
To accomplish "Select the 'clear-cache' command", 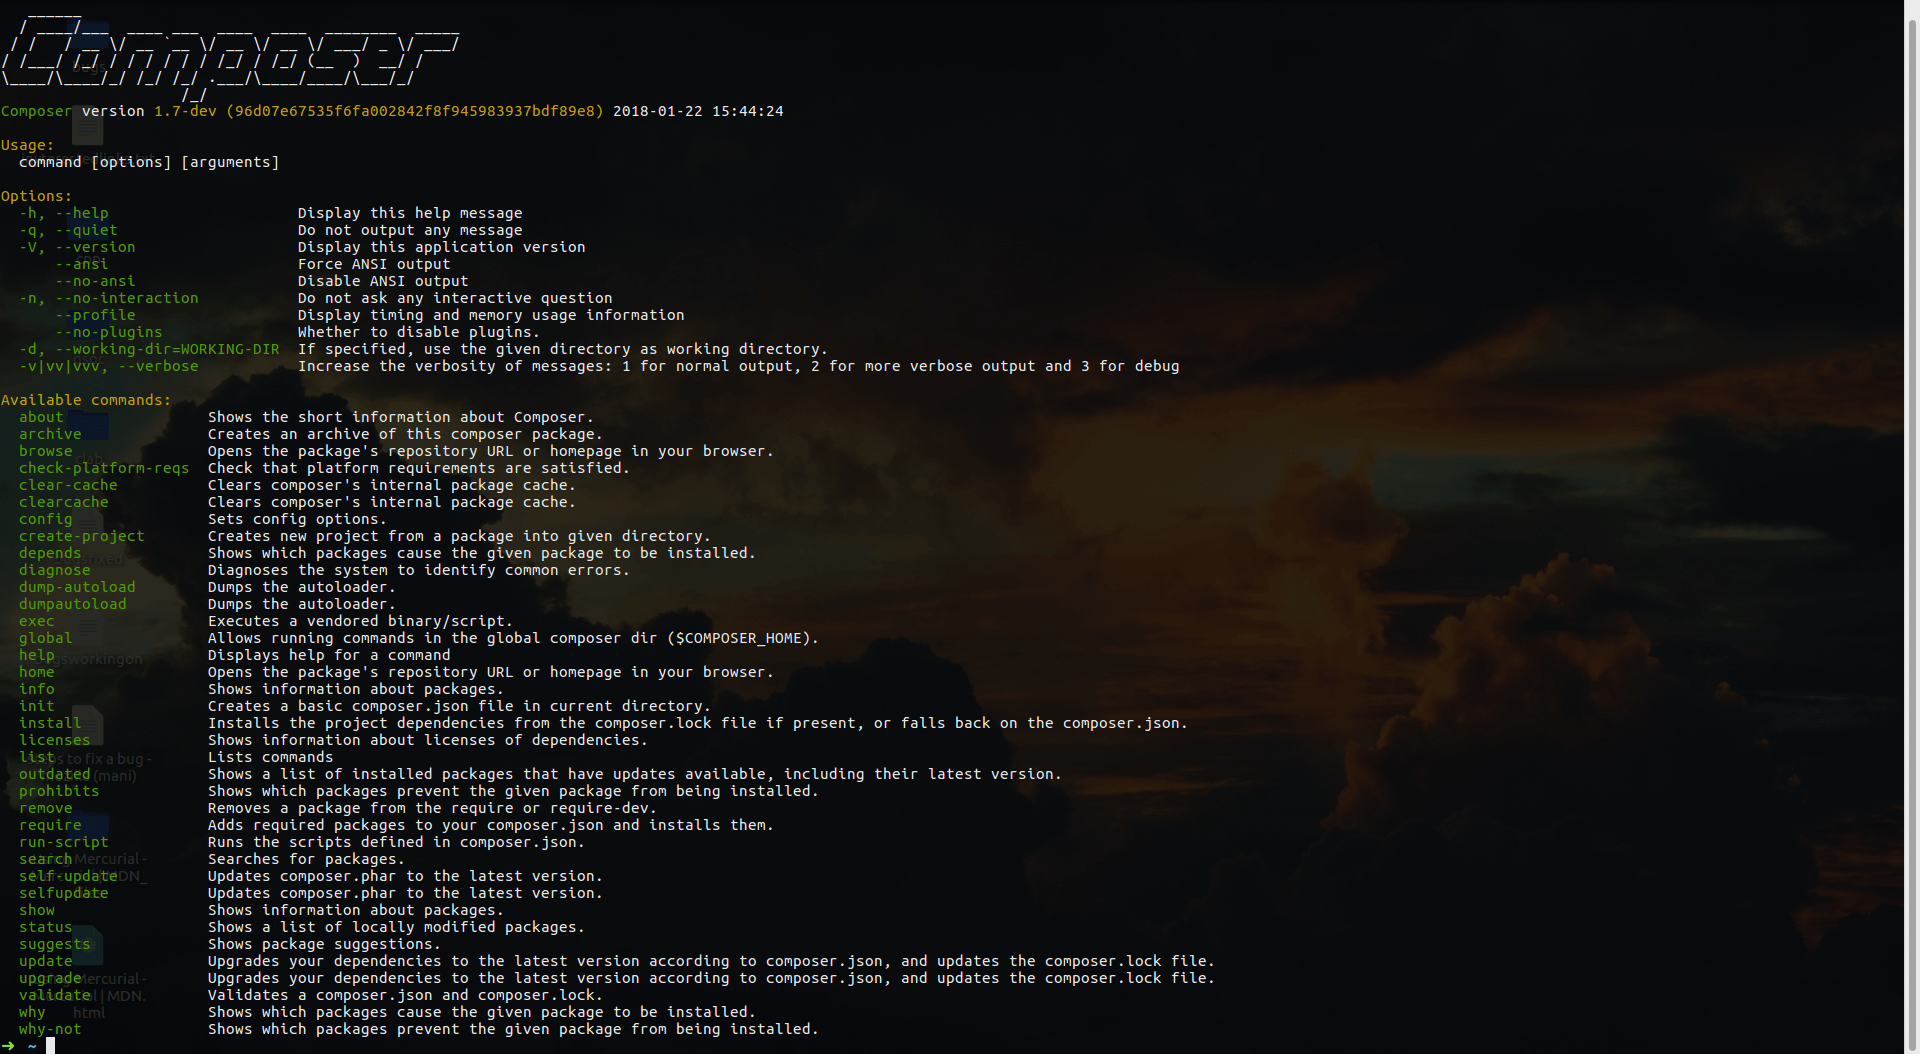I will [68, 485].
